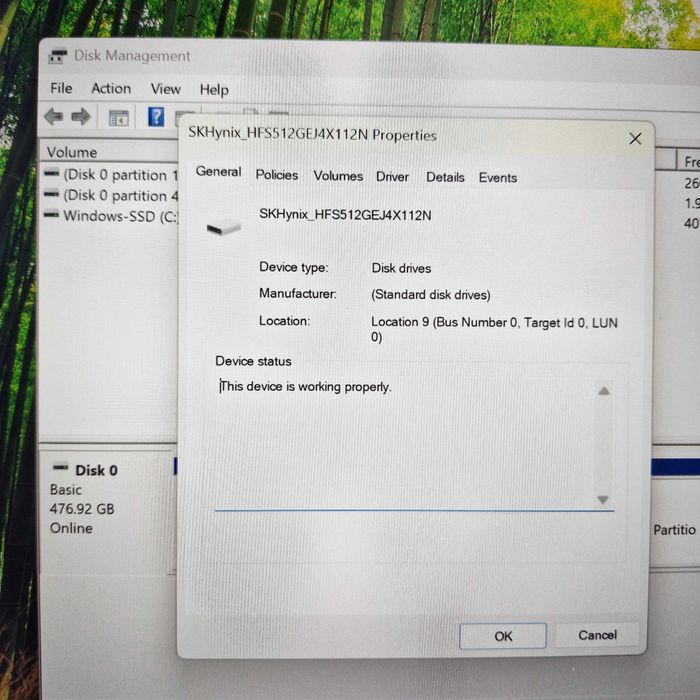Switch to the Volumes tab
This screenshot has height=700, width=700.
point(338,176)
